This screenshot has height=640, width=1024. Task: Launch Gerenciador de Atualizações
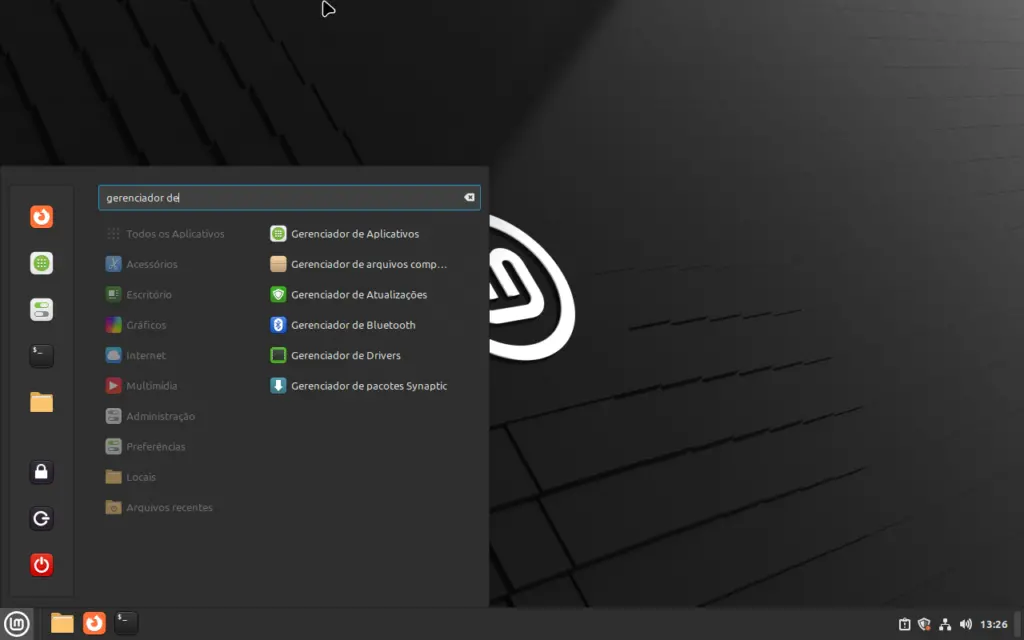[360, 294]
